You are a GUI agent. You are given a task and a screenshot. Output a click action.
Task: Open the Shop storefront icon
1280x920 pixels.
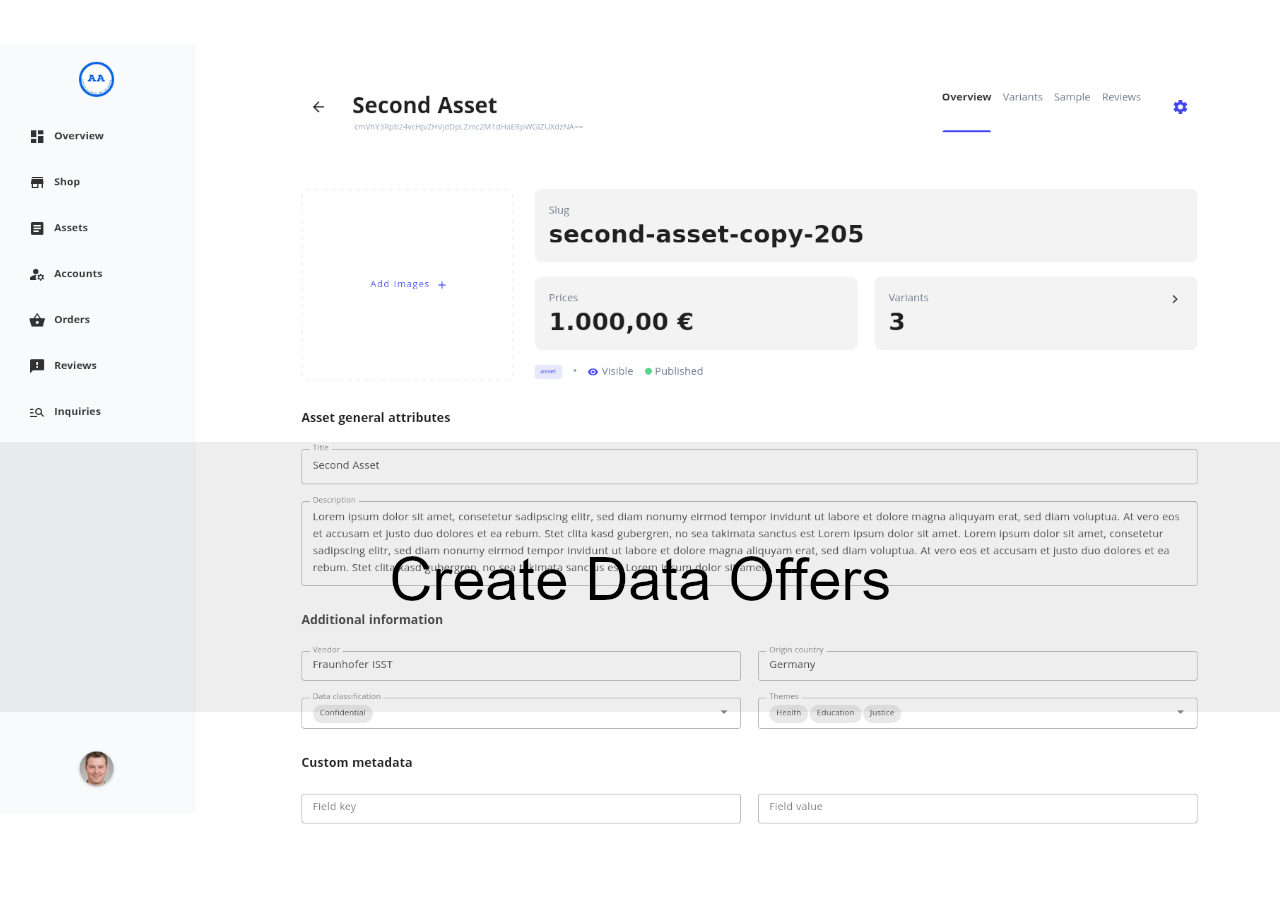point(37,182)
